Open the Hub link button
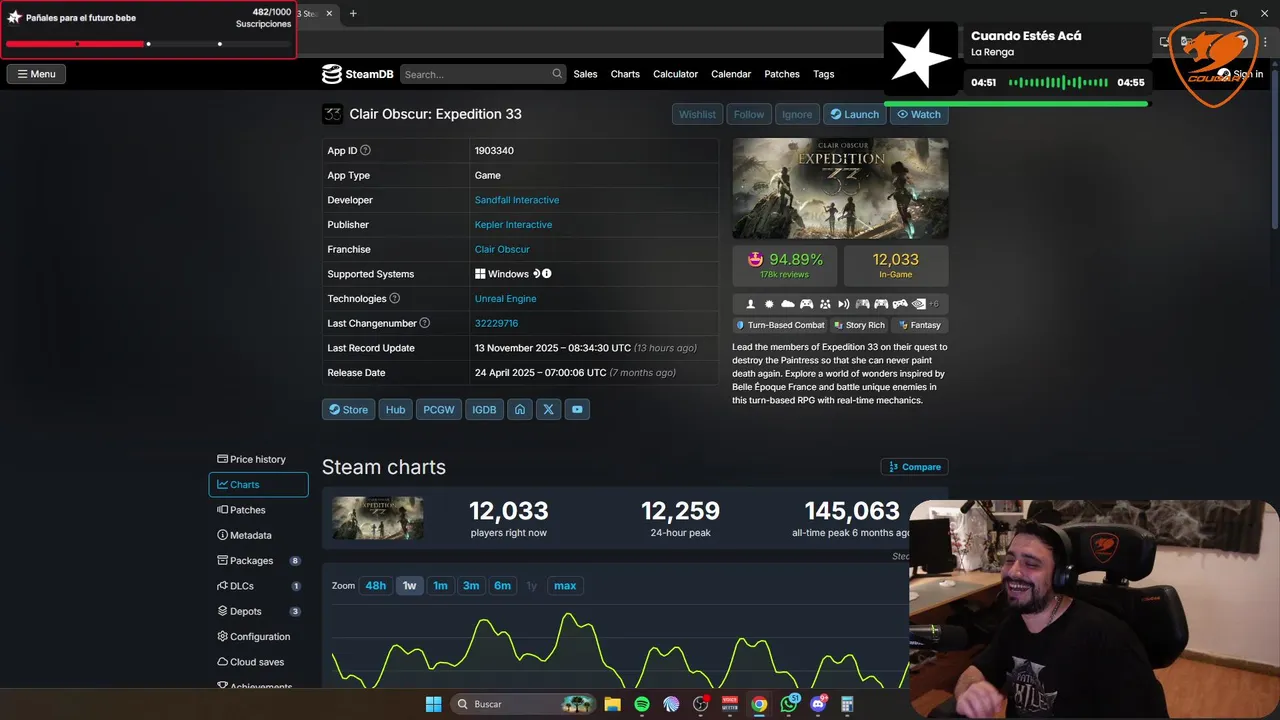This screenshot has height=720, width=1280. point(396,409)
